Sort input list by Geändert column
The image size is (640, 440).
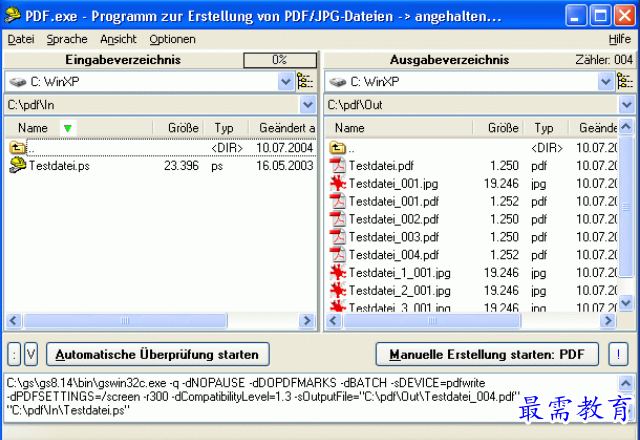coord(282,128)
